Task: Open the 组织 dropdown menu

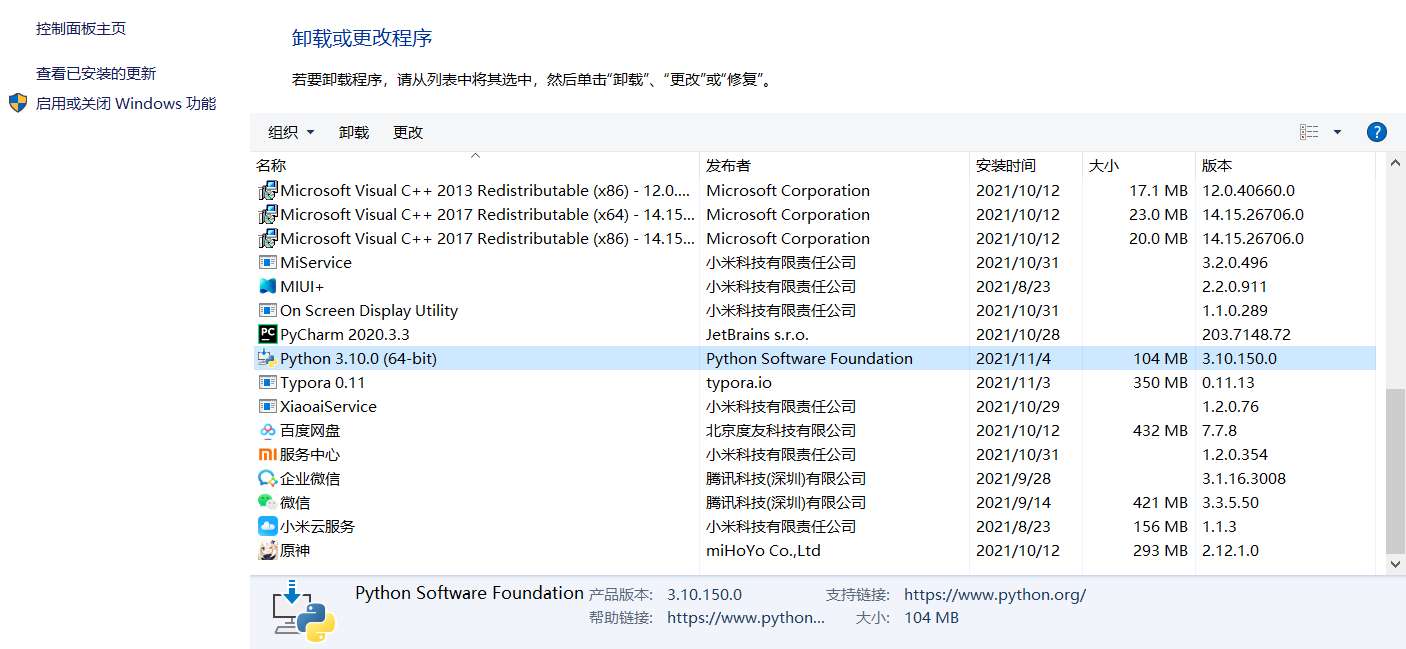Action: (291, 132)
